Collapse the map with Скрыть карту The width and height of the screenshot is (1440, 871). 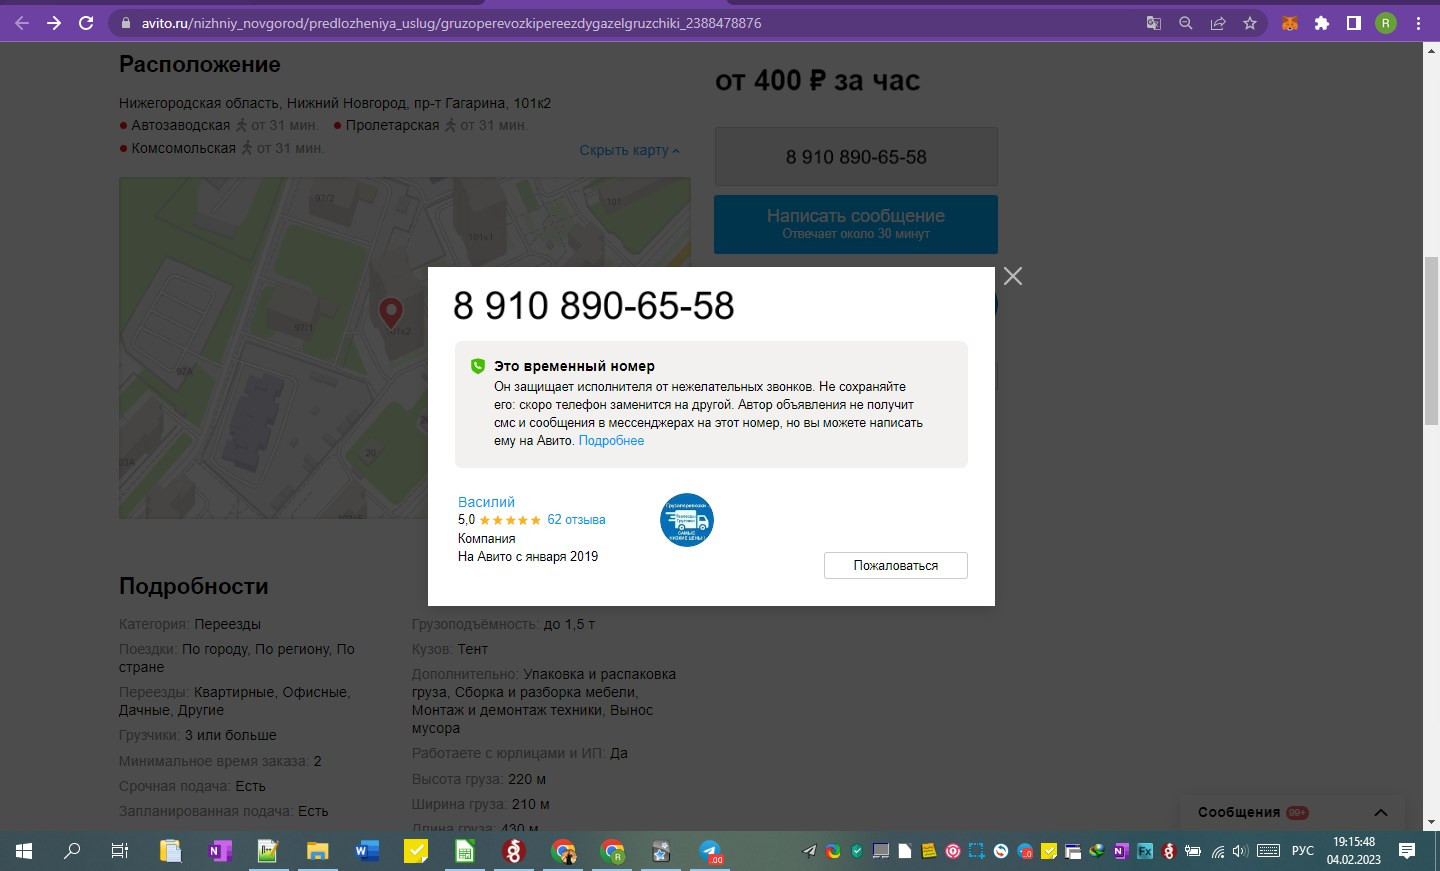click(x=629, y=150)
